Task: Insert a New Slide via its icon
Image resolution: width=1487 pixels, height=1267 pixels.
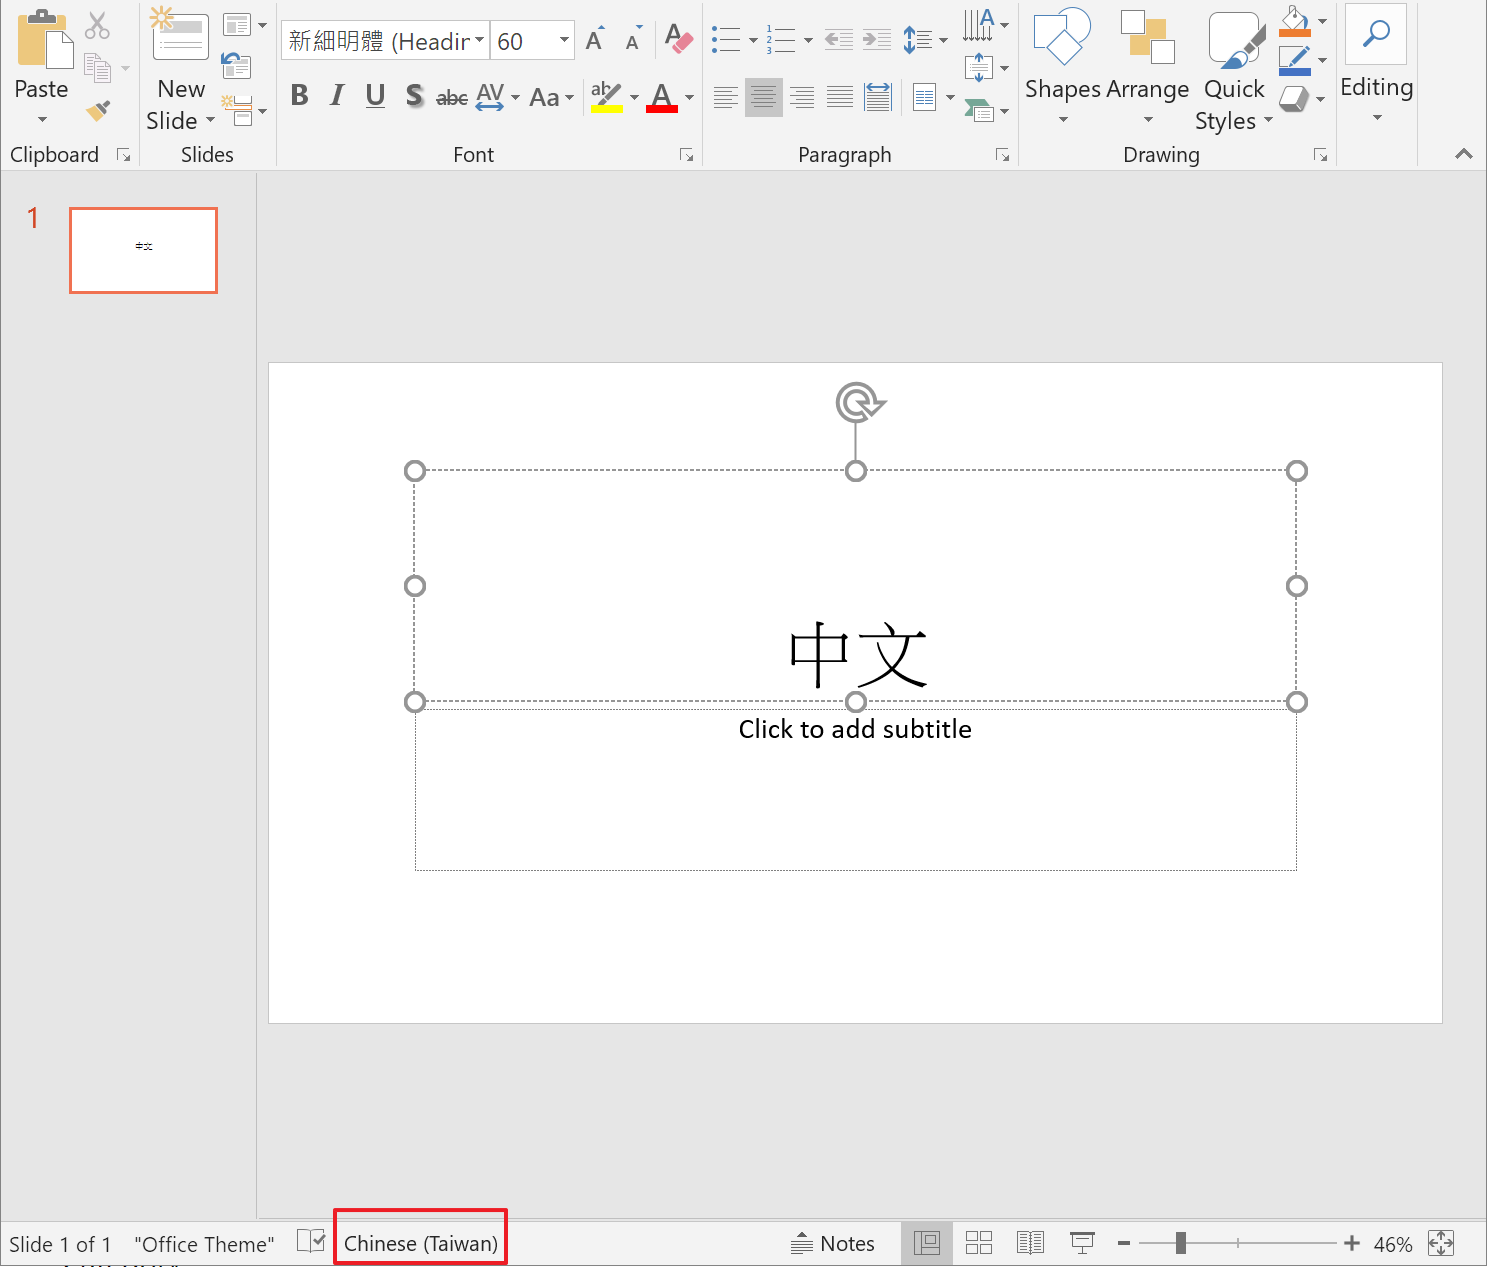Action: (180, 36)
